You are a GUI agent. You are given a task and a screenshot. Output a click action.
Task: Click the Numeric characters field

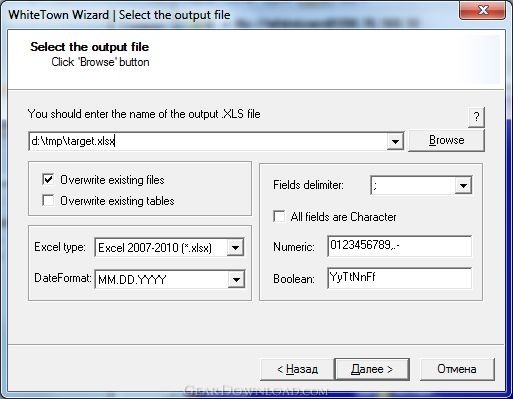(x=399, y=246)
